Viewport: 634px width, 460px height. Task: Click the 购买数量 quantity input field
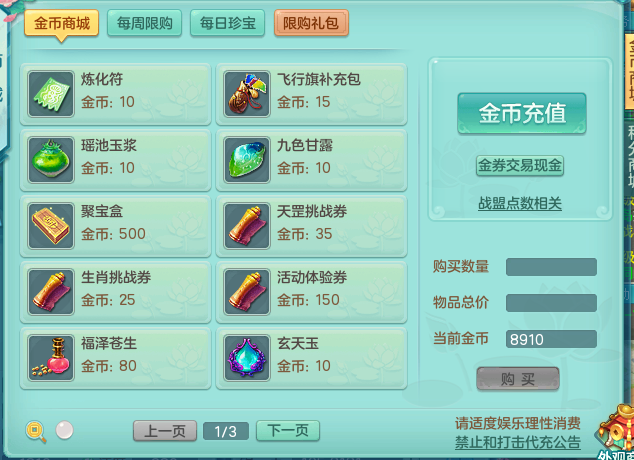551,267
